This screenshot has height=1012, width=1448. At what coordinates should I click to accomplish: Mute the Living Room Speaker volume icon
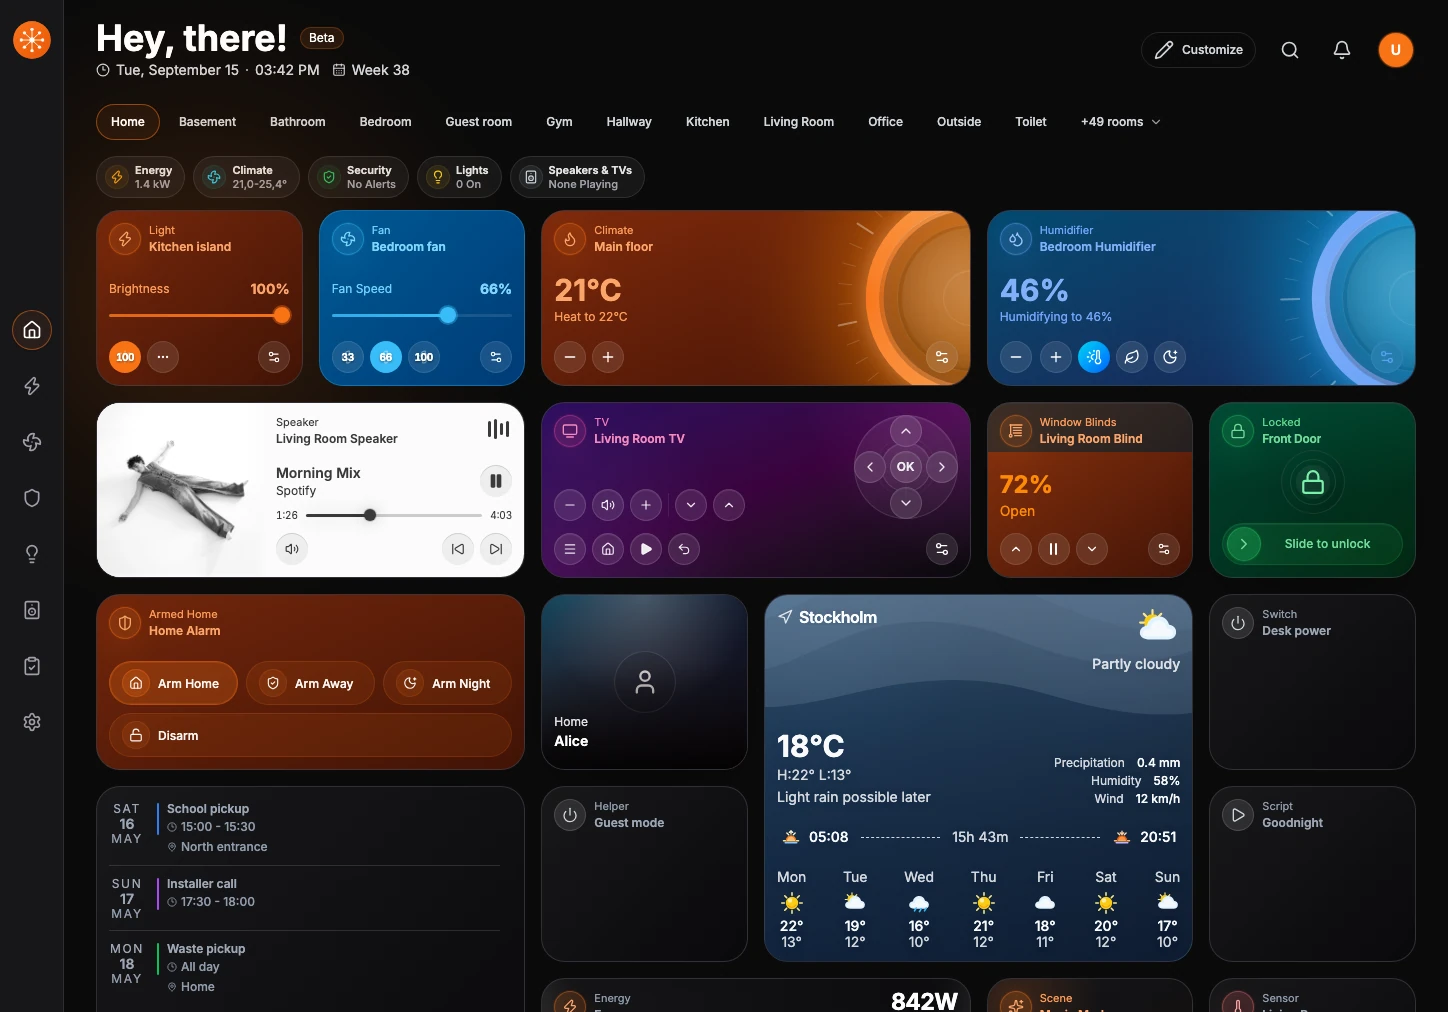coord(292,549)
